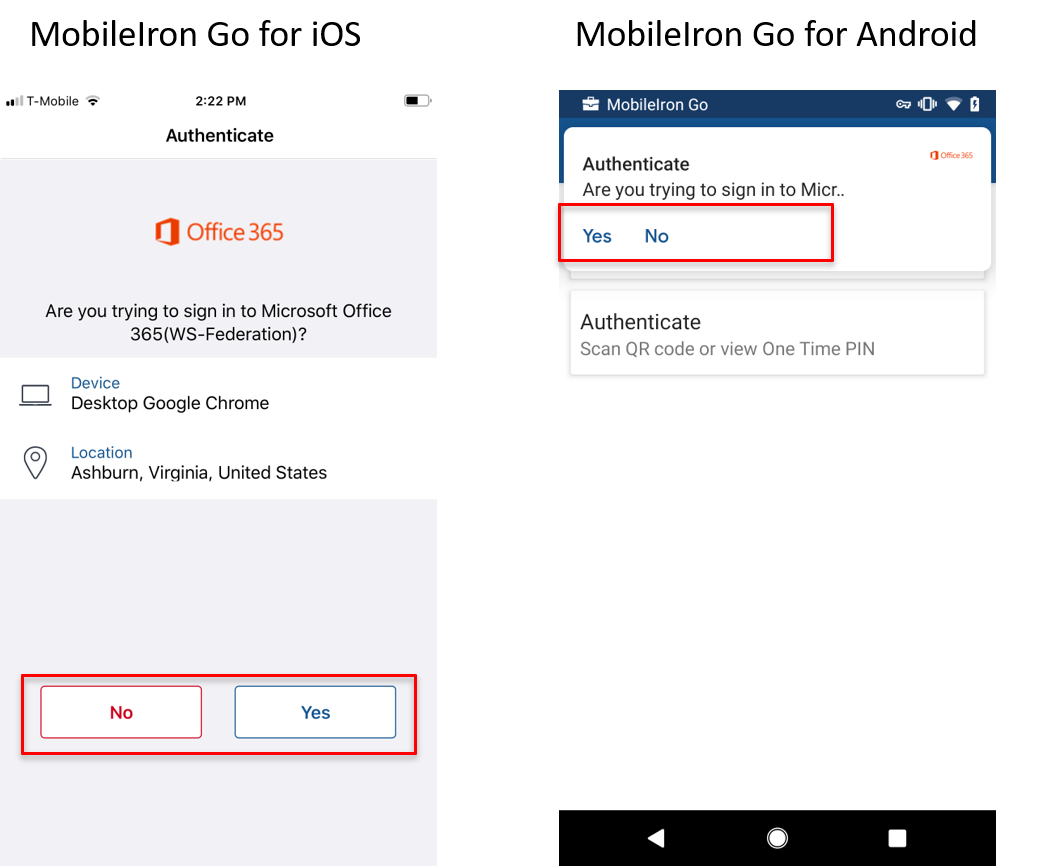Click the small Office 365 logo in notification
This screenshot has width=1044, height=866.
(951, 155)
